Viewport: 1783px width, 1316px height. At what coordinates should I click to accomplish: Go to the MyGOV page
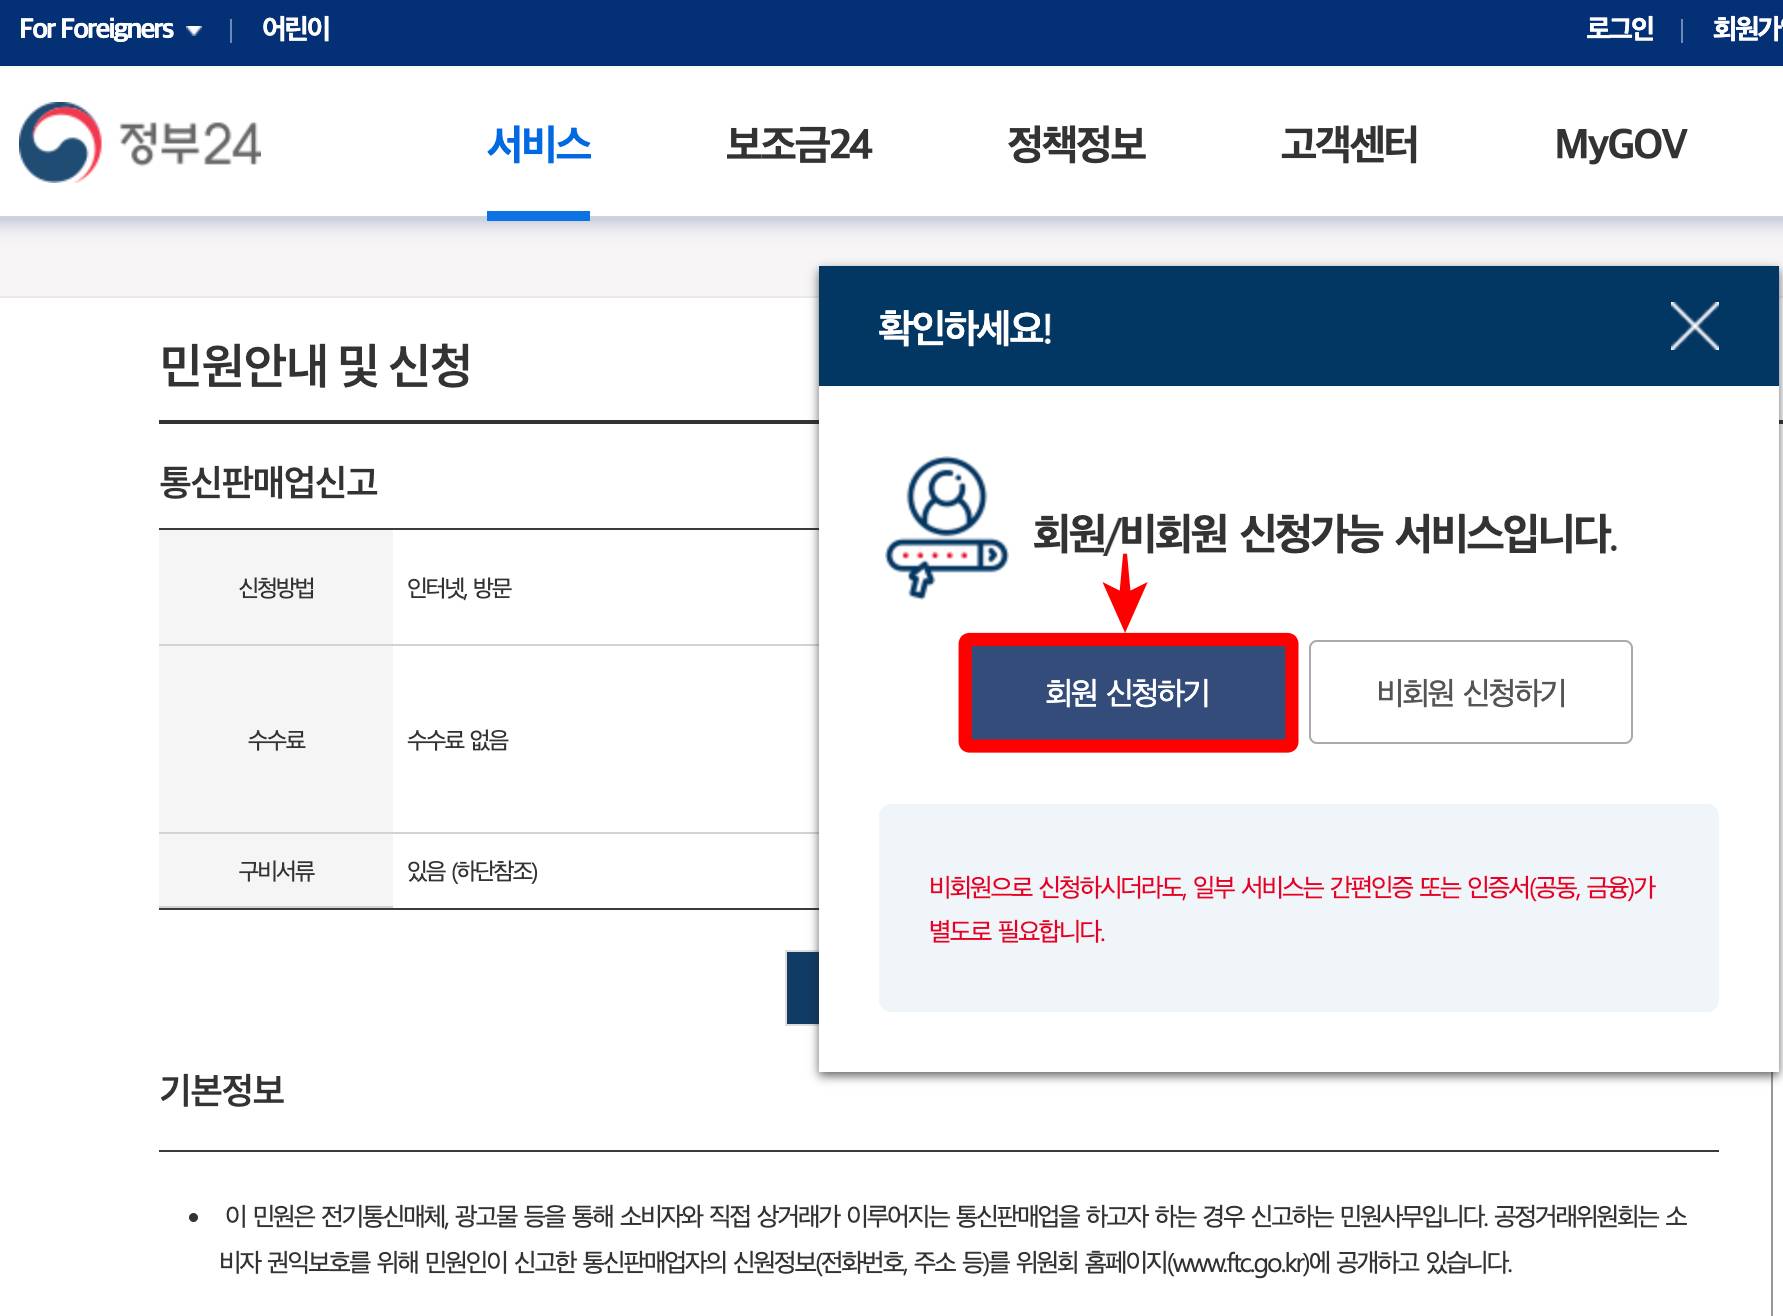tap(1620, 145)
